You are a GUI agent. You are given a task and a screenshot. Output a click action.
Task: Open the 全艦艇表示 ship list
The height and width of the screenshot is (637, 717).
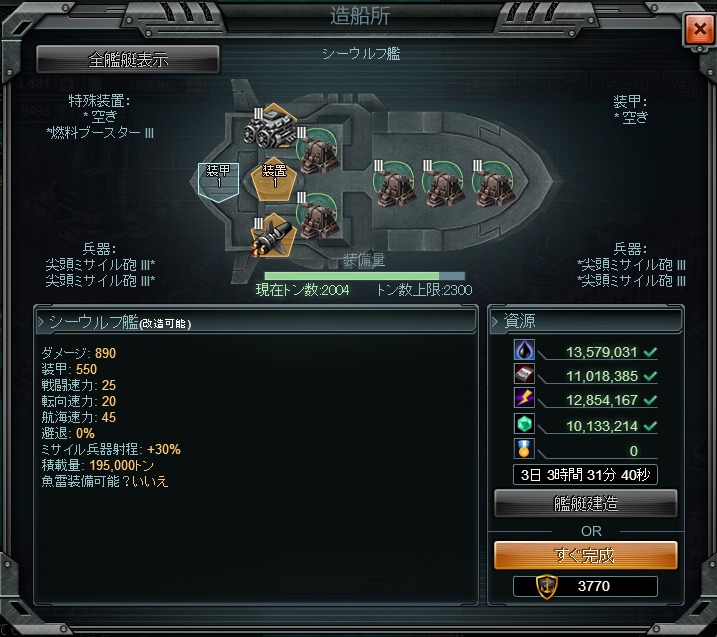128,59
